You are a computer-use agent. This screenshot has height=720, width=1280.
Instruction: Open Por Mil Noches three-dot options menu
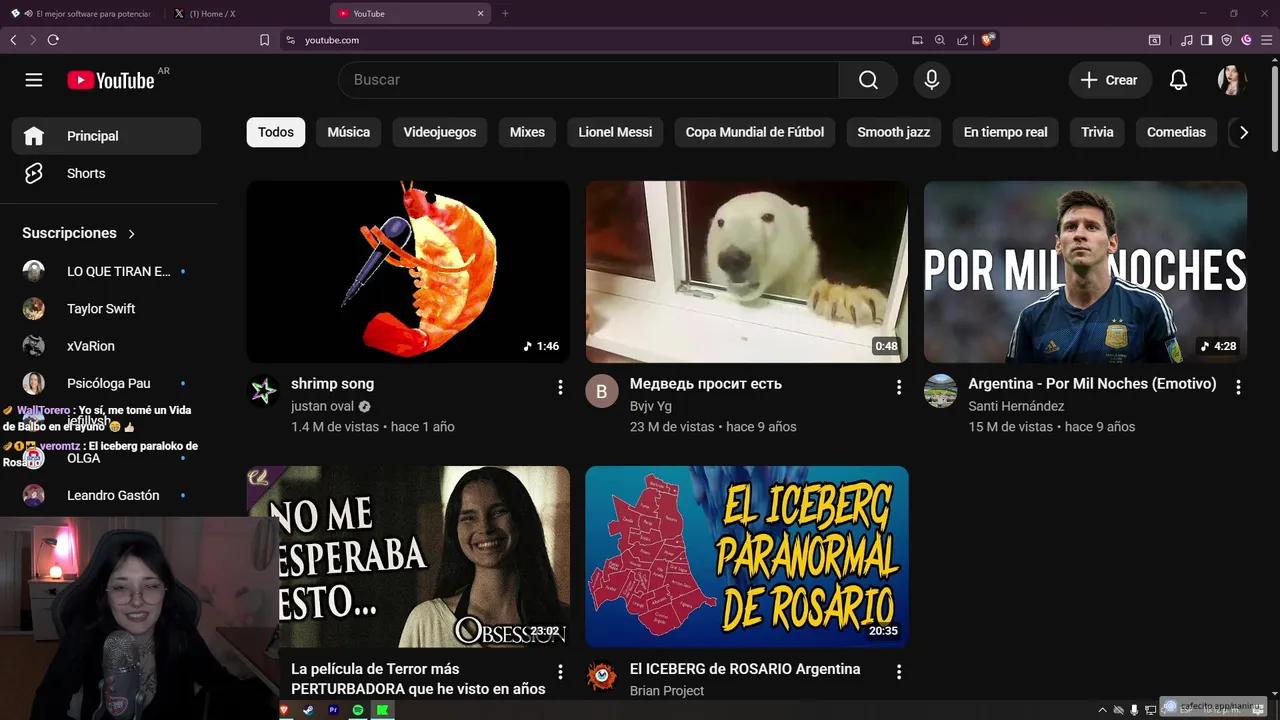[1238, 387]
